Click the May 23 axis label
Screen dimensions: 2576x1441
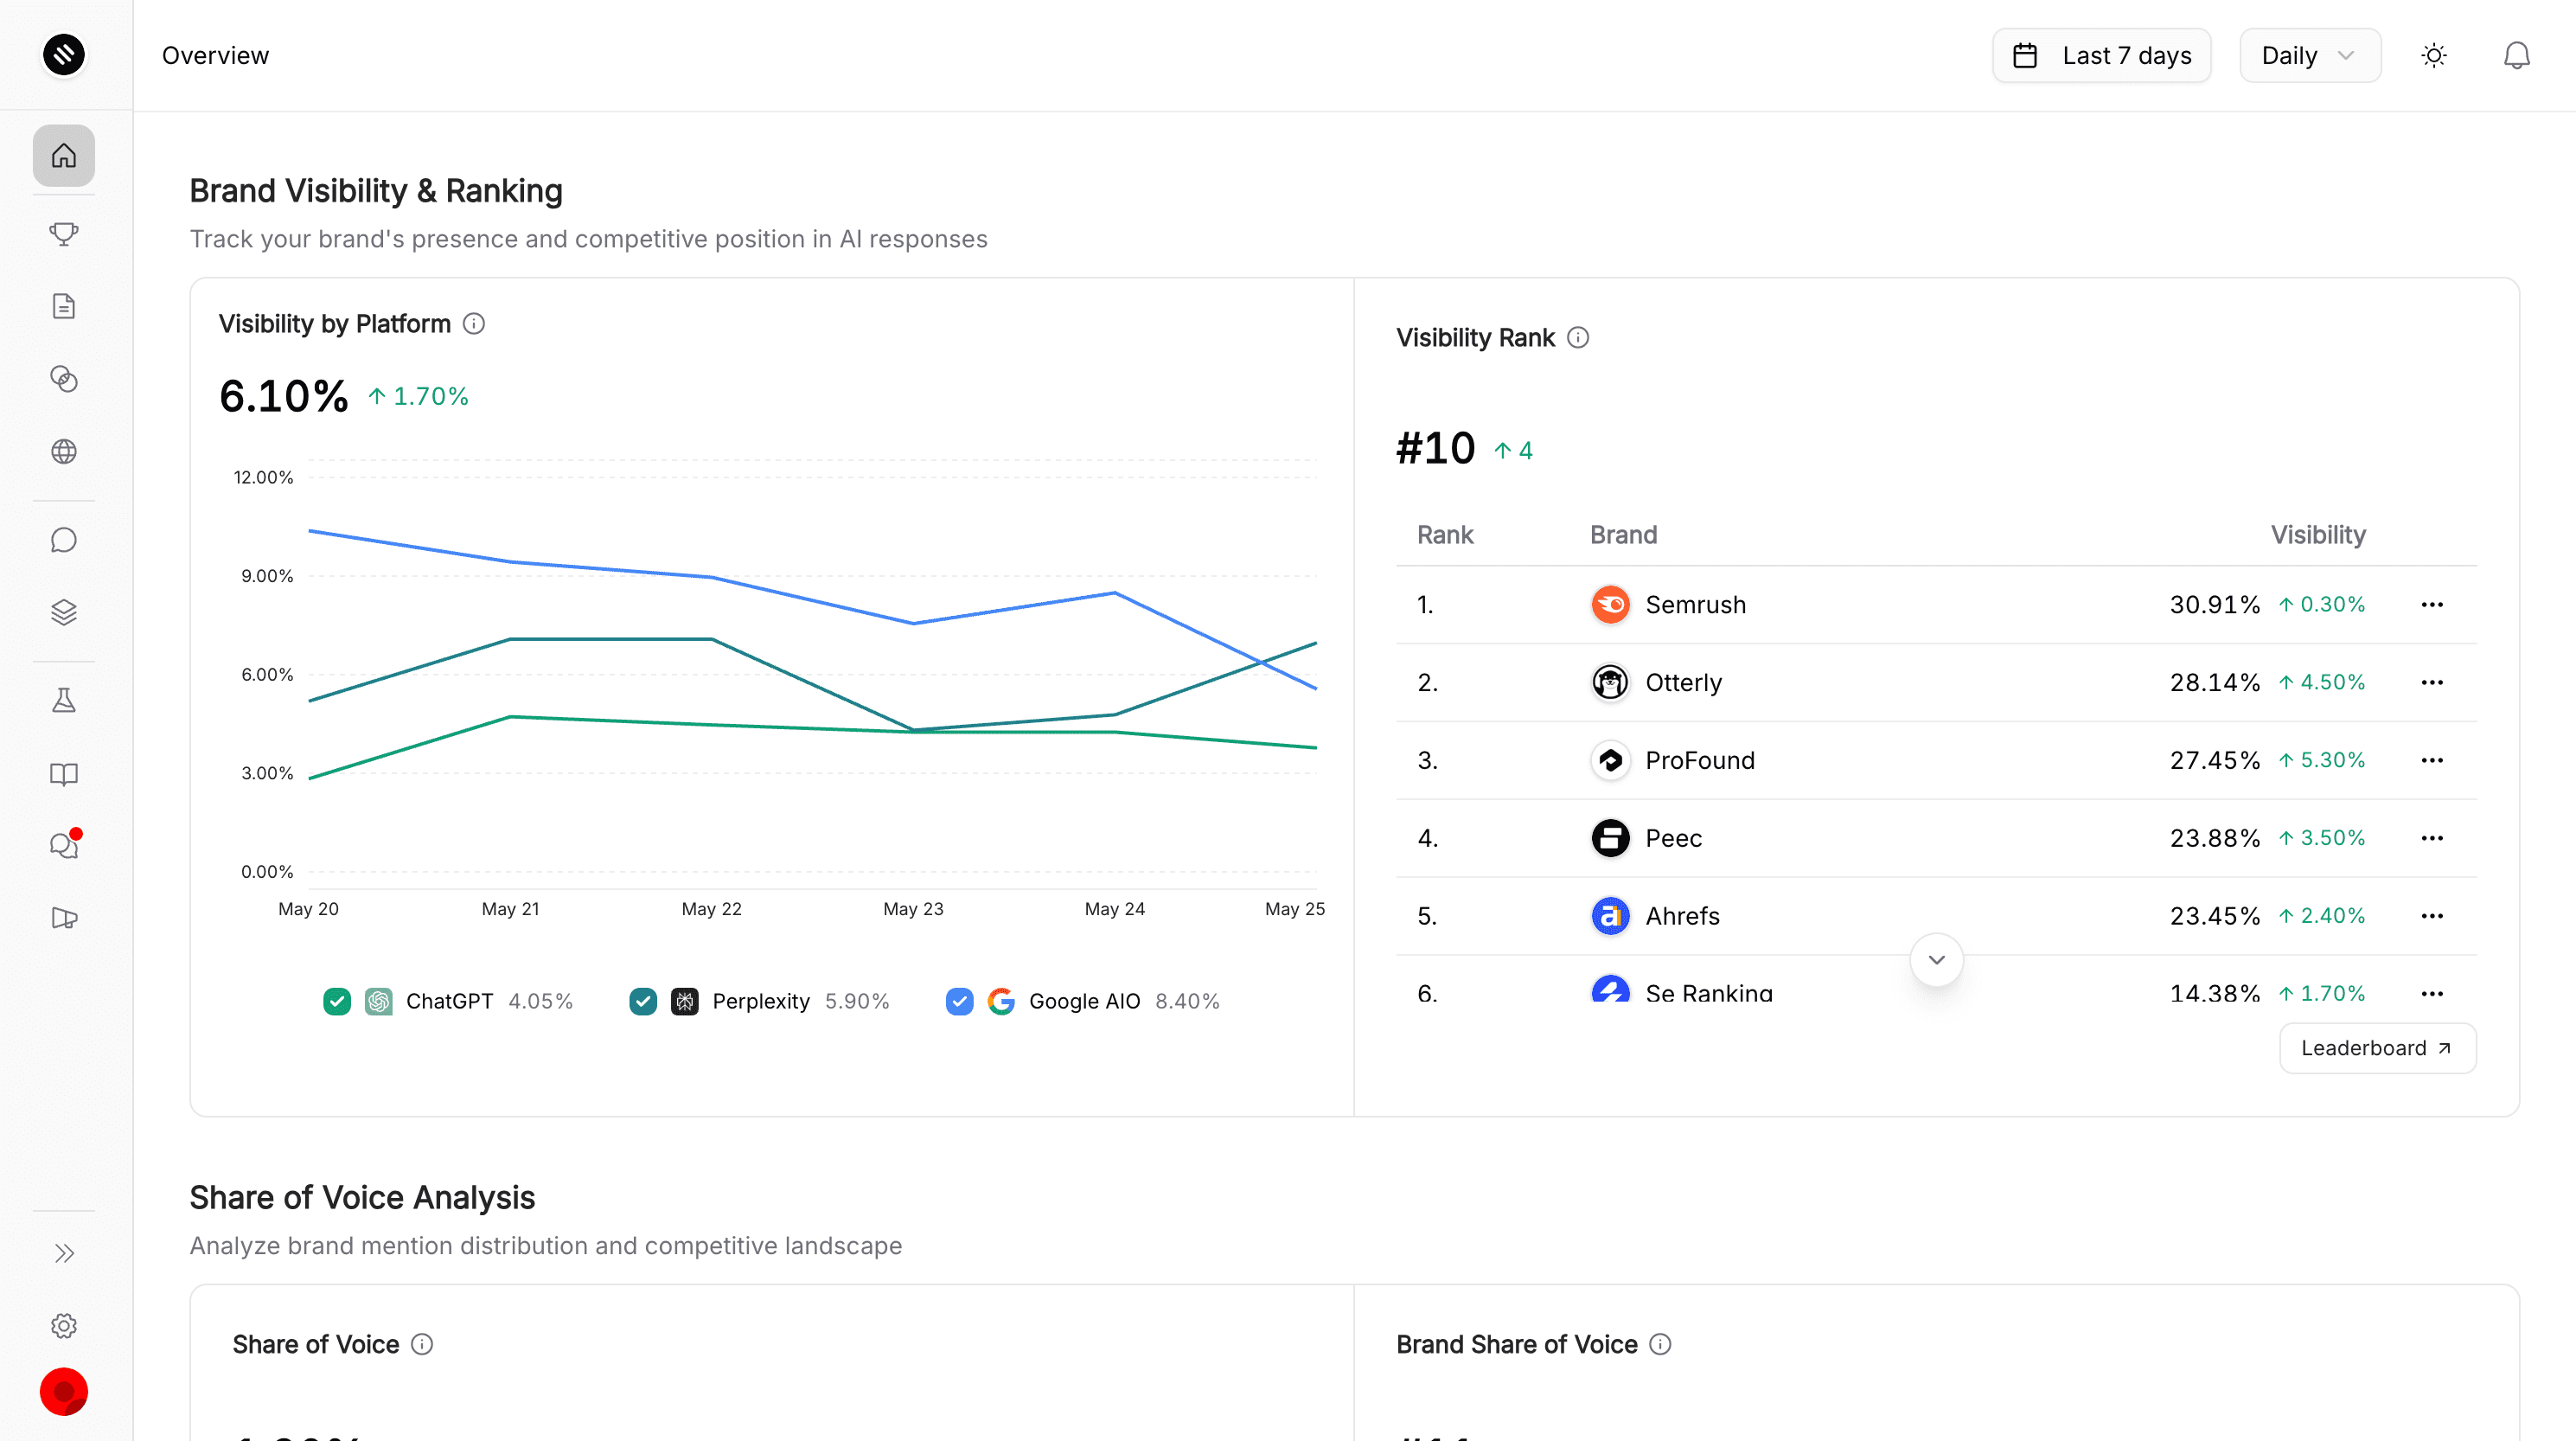click(913, 909)
